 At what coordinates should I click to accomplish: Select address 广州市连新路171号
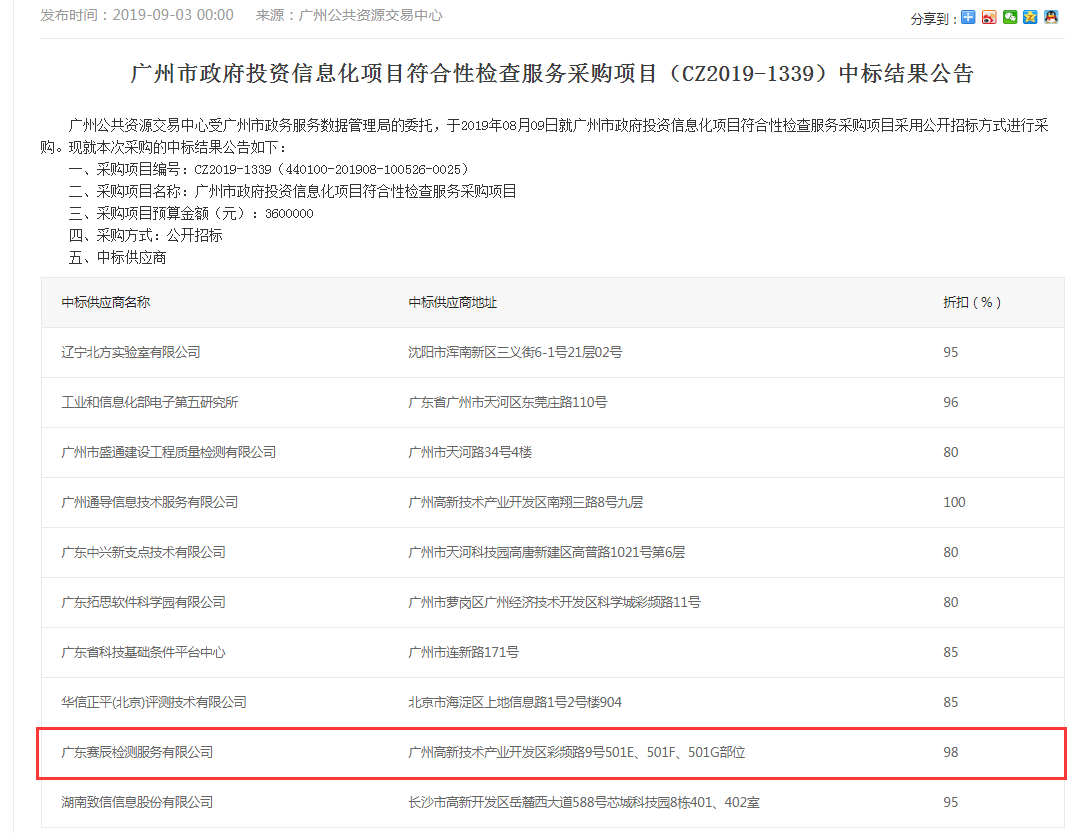point(464,653)
